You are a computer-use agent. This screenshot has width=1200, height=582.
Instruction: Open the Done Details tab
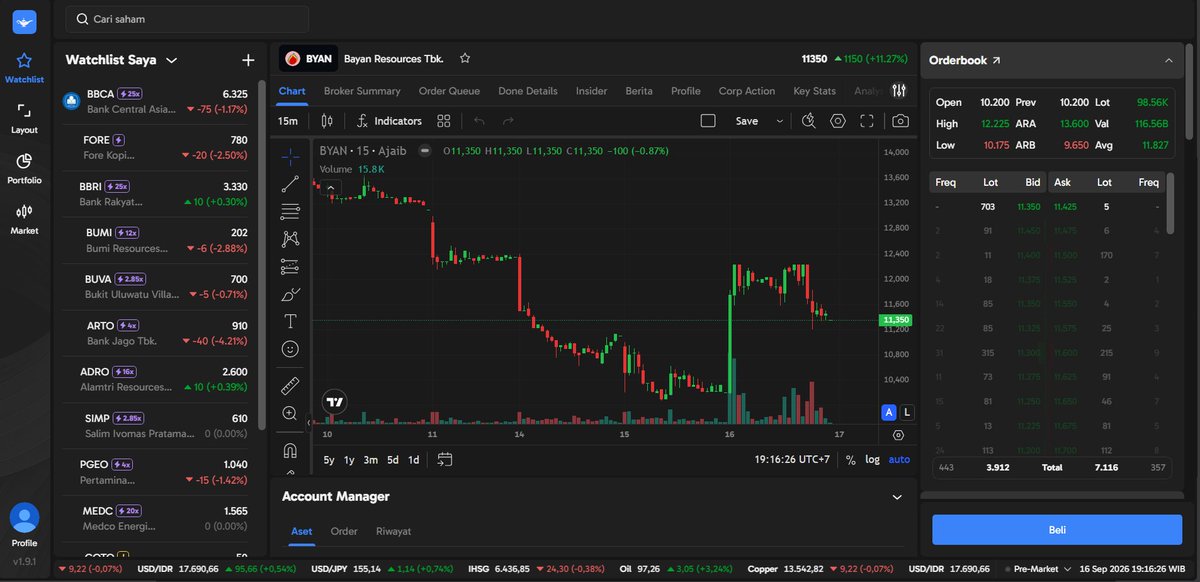[x=528, y=91]
